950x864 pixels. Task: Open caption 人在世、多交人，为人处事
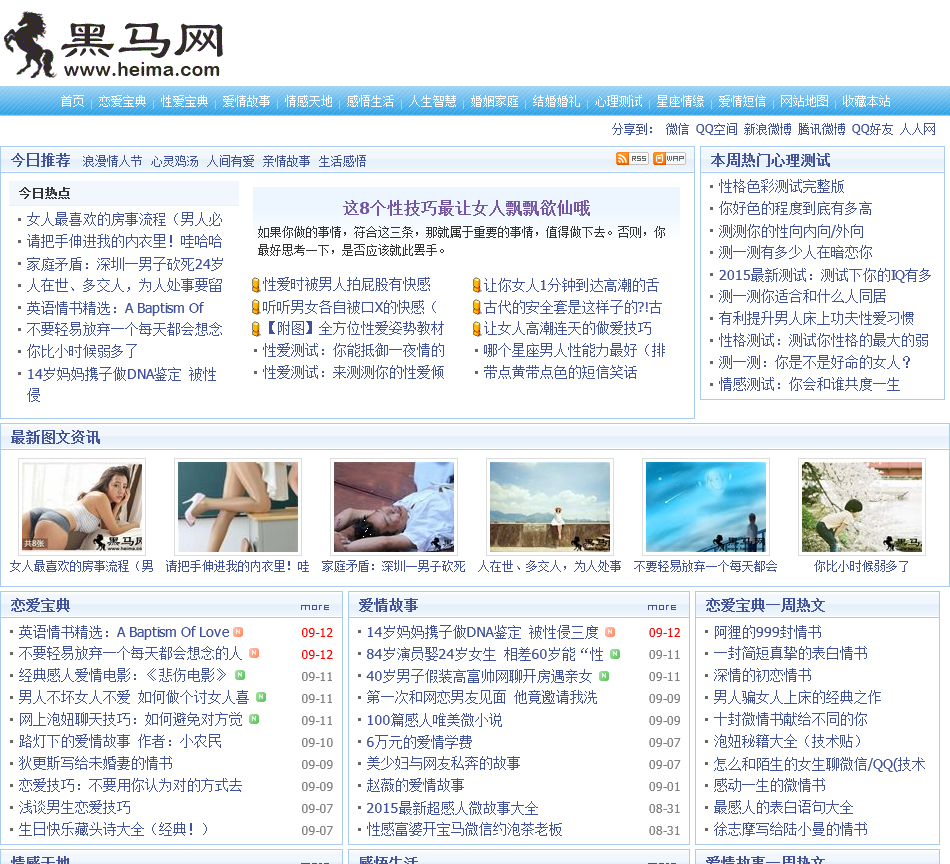pos(550,567)
